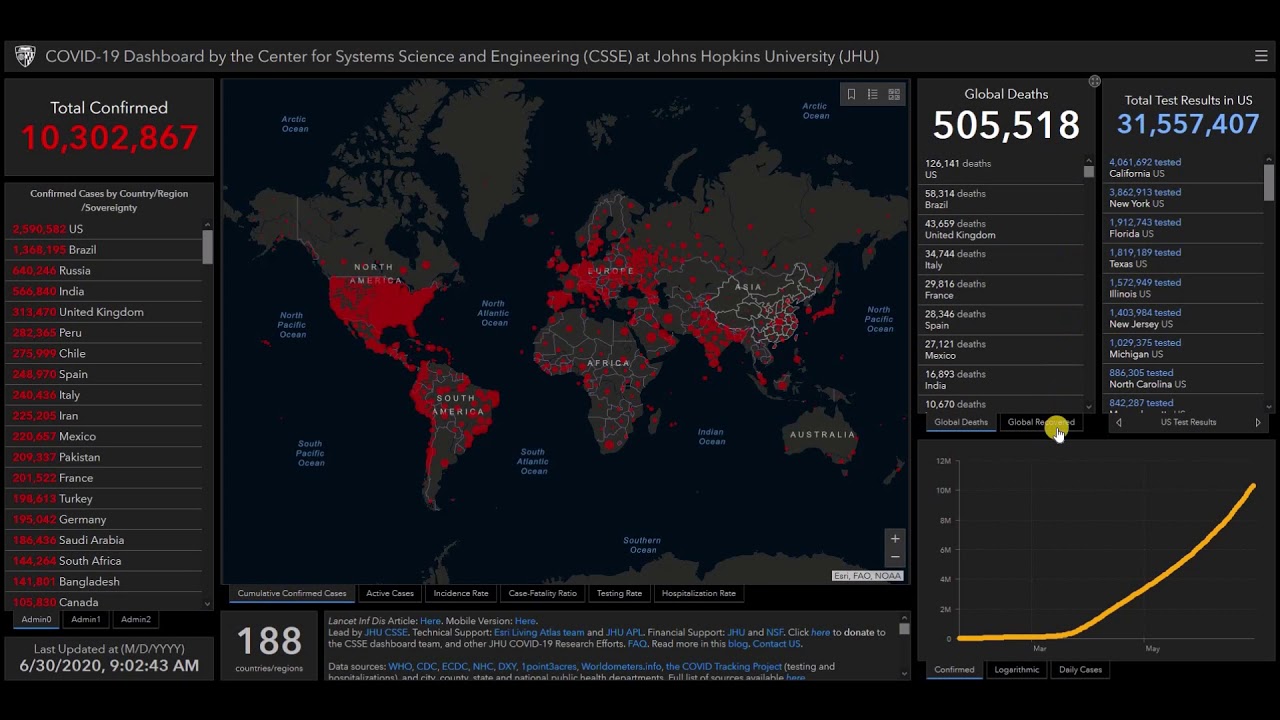
Task: Open the basemap gallery grid icon
Action: pos(894,94)
